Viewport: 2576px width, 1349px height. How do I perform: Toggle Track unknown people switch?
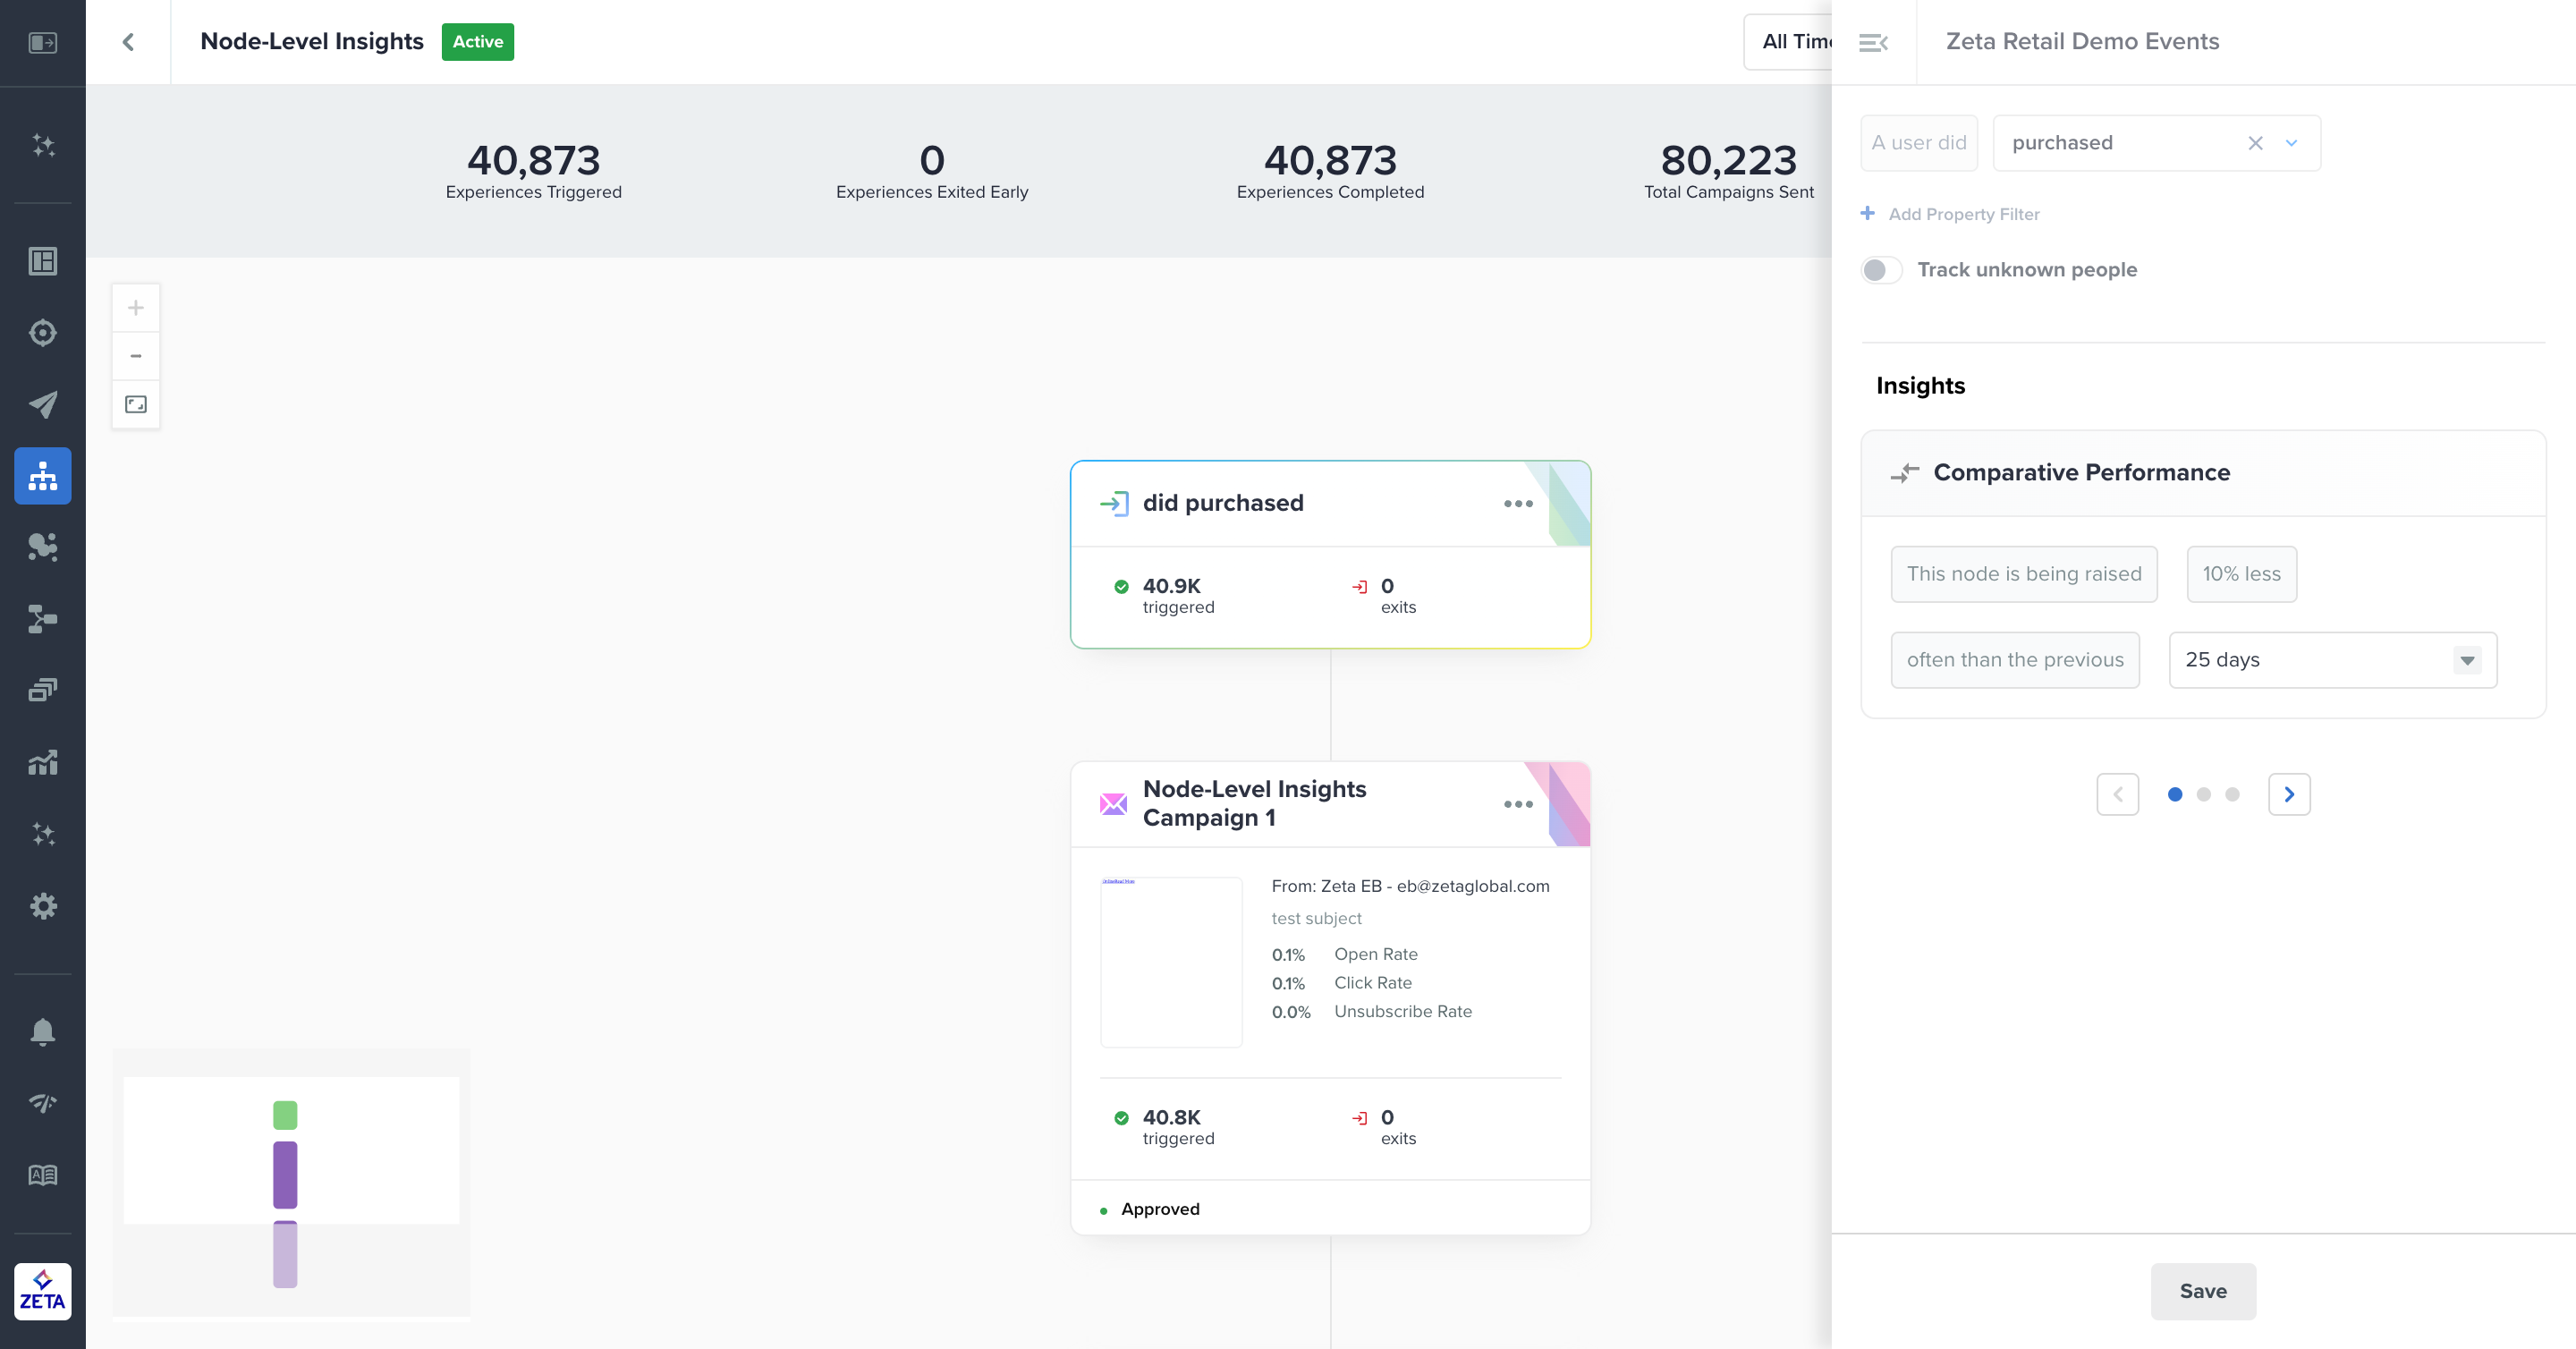[1881, 270]
